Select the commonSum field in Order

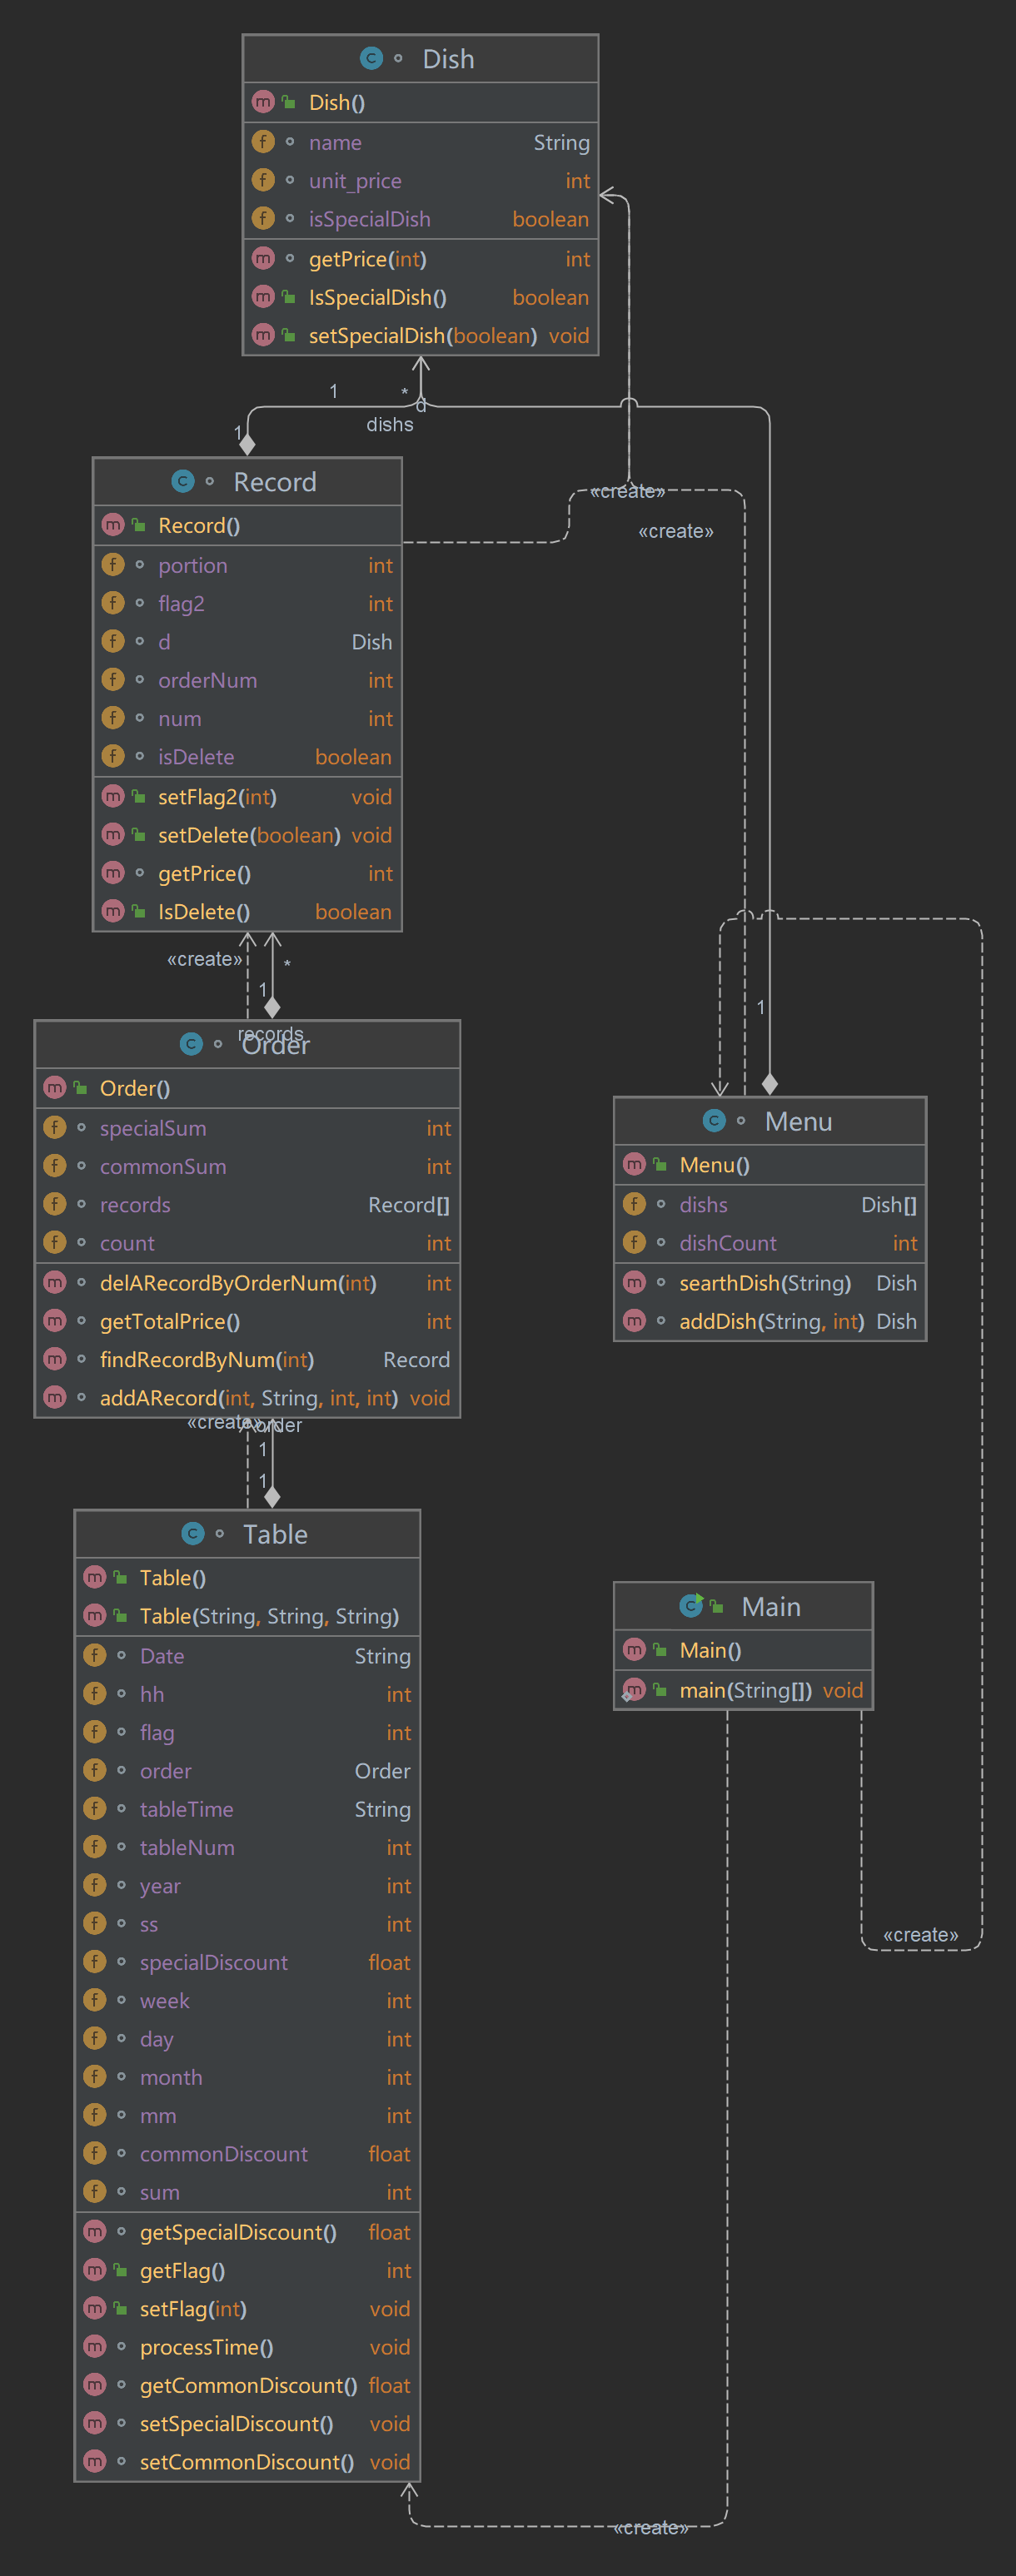247,1166
